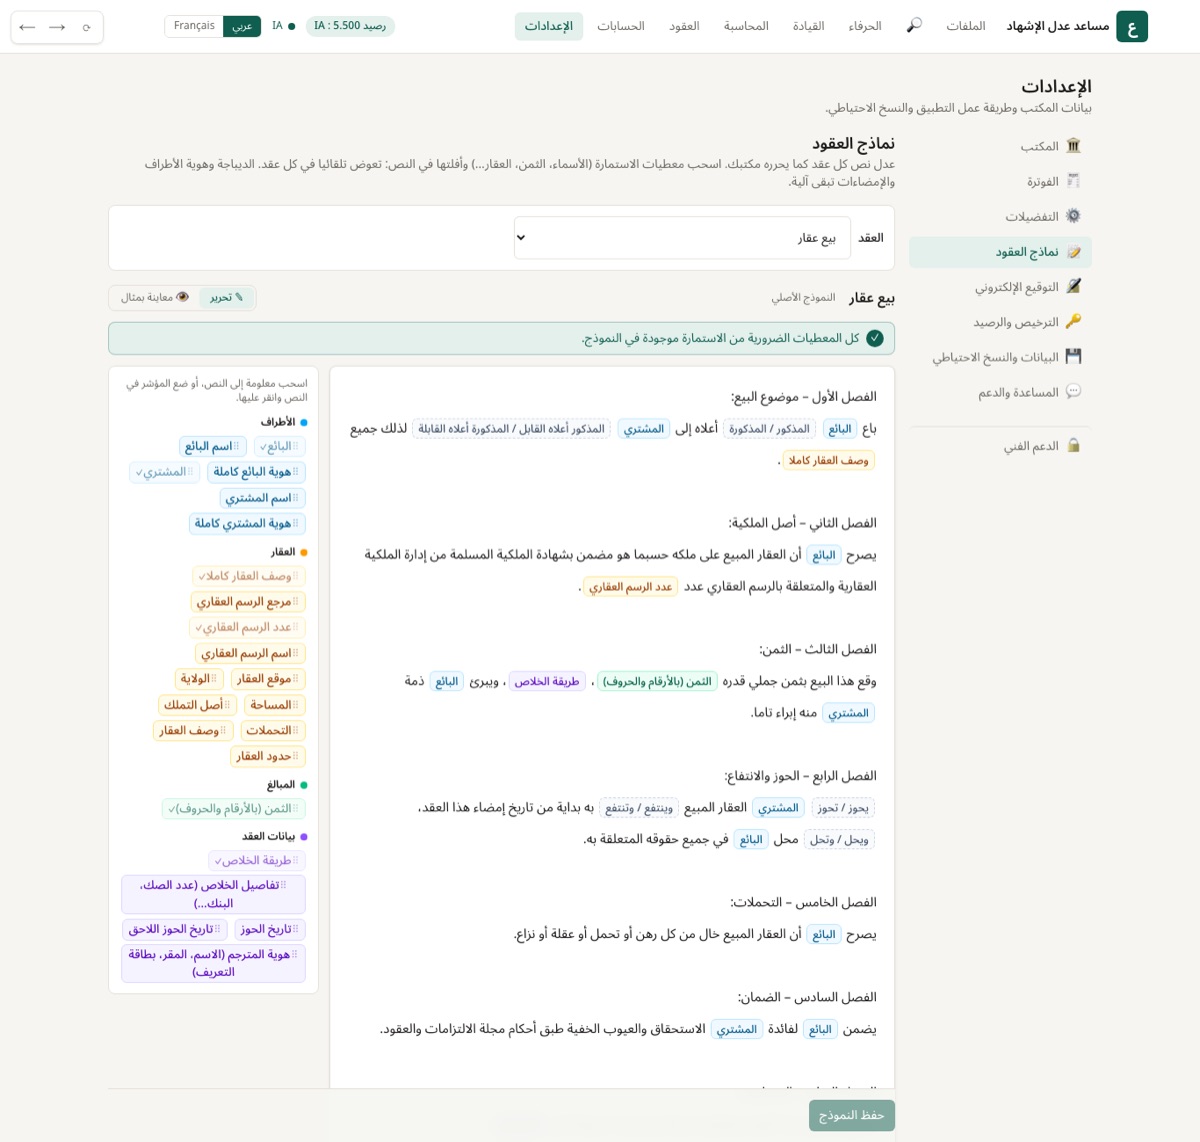Image resolution: width=1200 pixels, height=1142 pixels.
Task: Click the الفوترة receipt icon
Action: click(x=1073, y=181)
